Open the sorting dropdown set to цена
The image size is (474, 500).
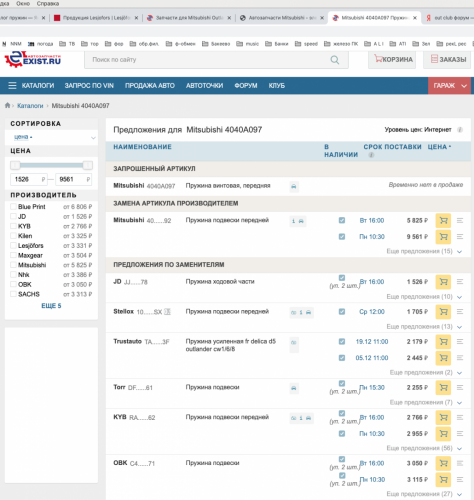pyautogui.click(x=51, y=137)
